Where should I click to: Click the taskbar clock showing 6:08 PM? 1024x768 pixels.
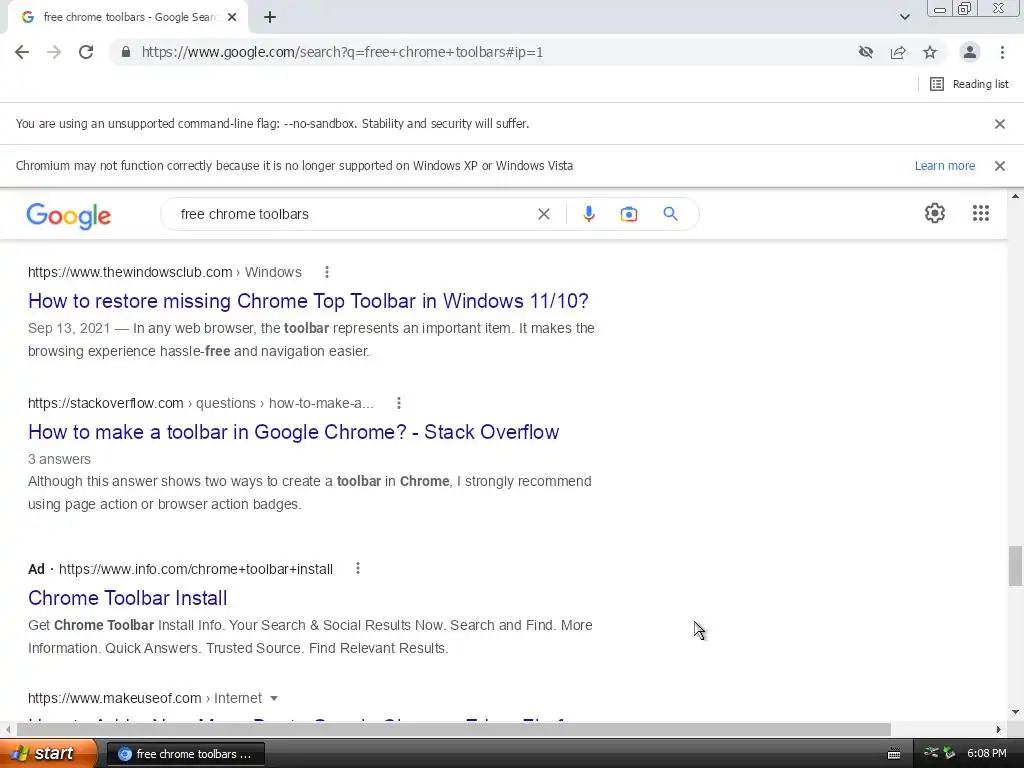pyautogui.click(x=986, y=754)
